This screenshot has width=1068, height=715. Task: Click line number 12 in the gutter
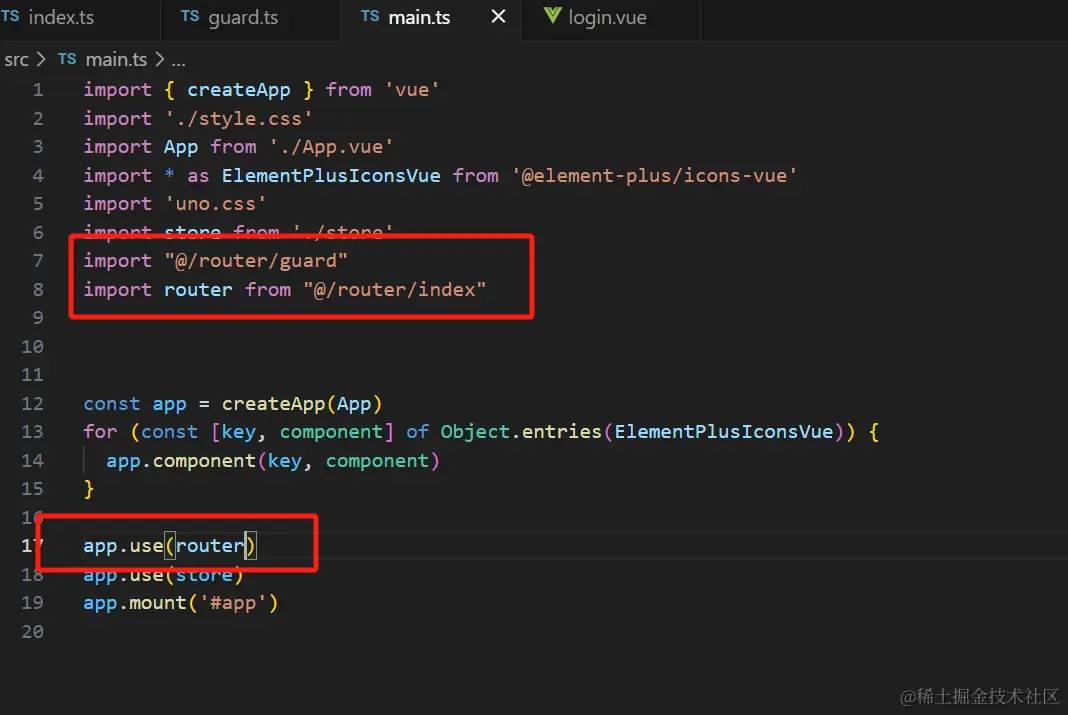[x=32, y=404]
